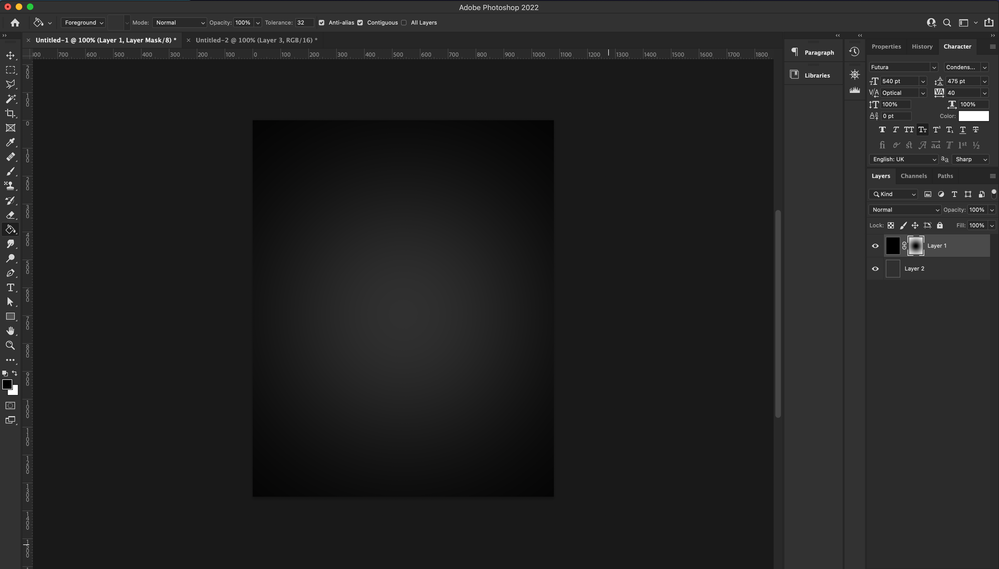Select the Horizontal Type tool

coord(10,287)
